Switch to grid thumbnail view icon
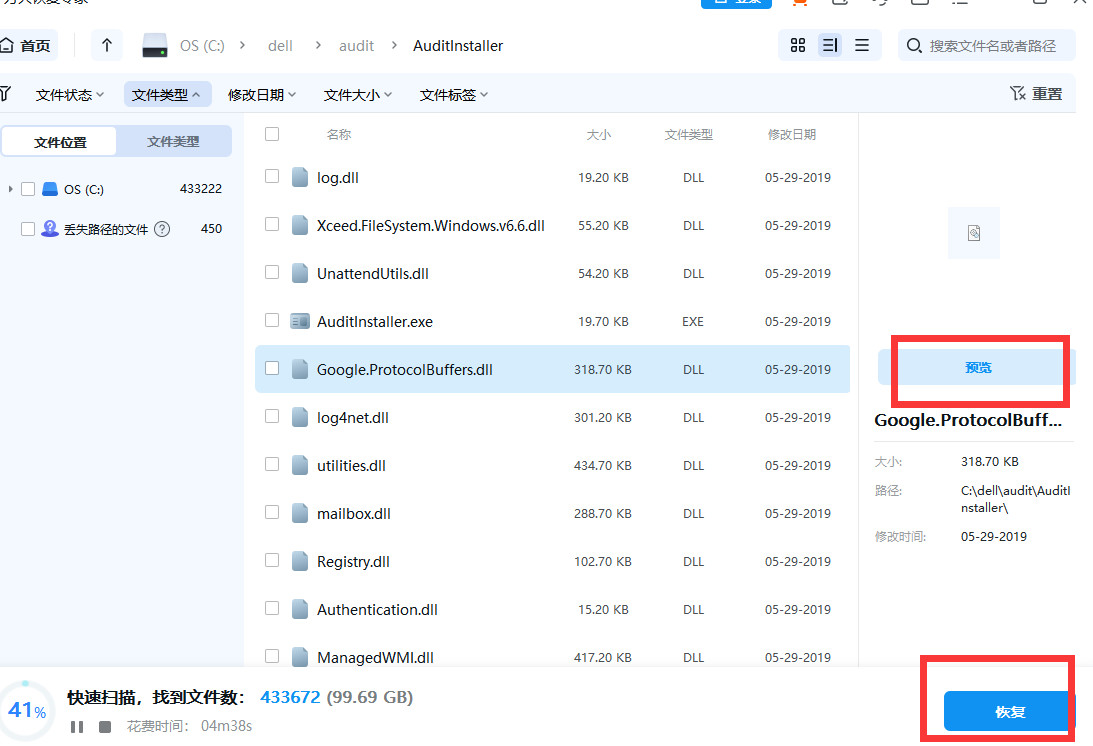Viewport: 1093px width, 746px height. pos(797,45)
